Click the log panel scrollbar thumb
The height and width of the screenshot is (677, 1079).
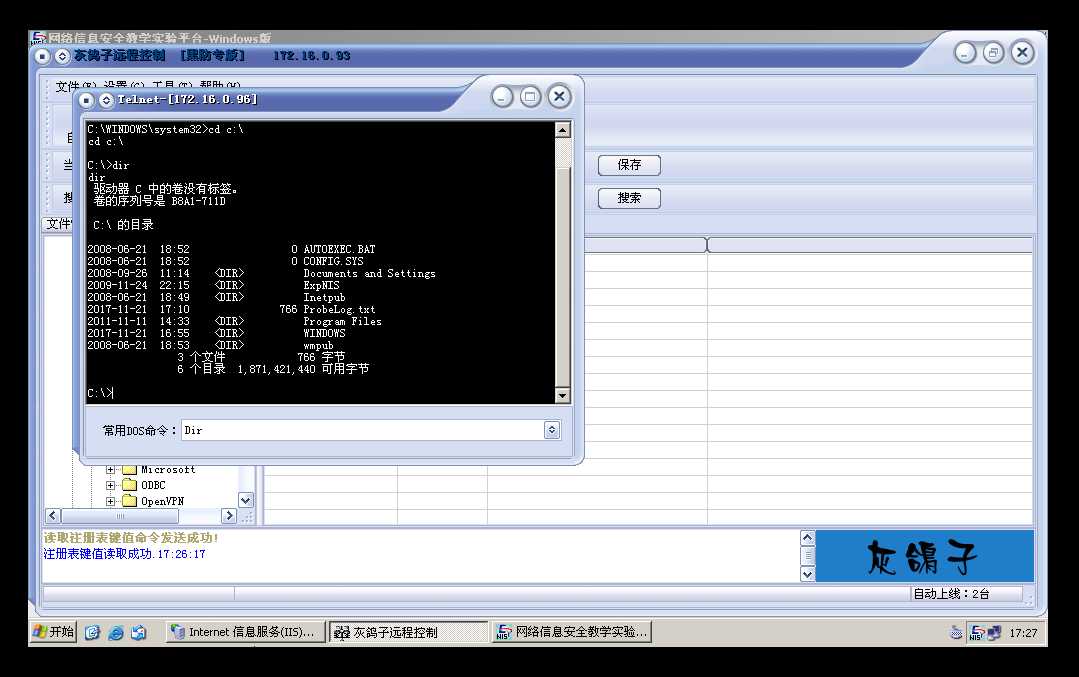(808, 555)
